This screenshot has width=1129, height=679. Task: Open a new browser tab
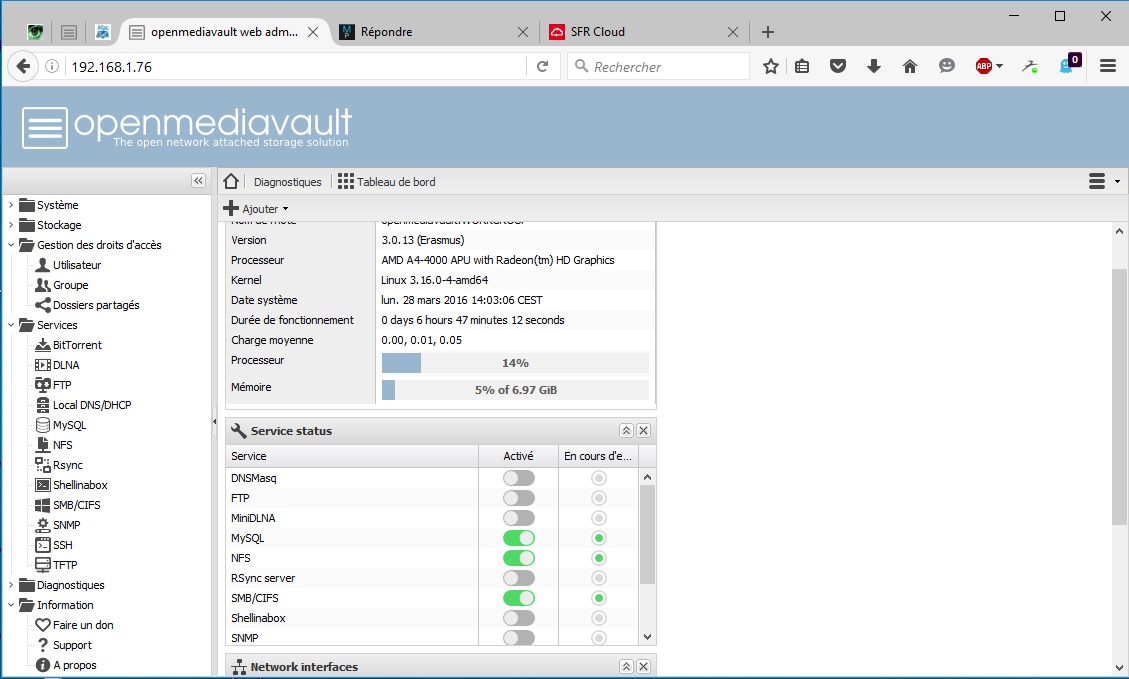(768, 32)
